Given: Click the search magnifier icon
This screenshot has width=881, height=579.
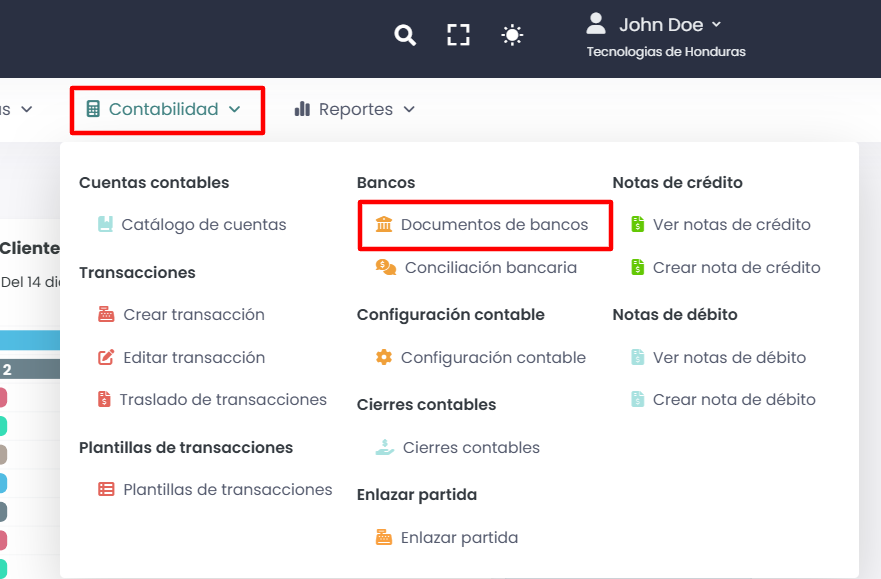Looking at the screenshot, I should [405, 35].
